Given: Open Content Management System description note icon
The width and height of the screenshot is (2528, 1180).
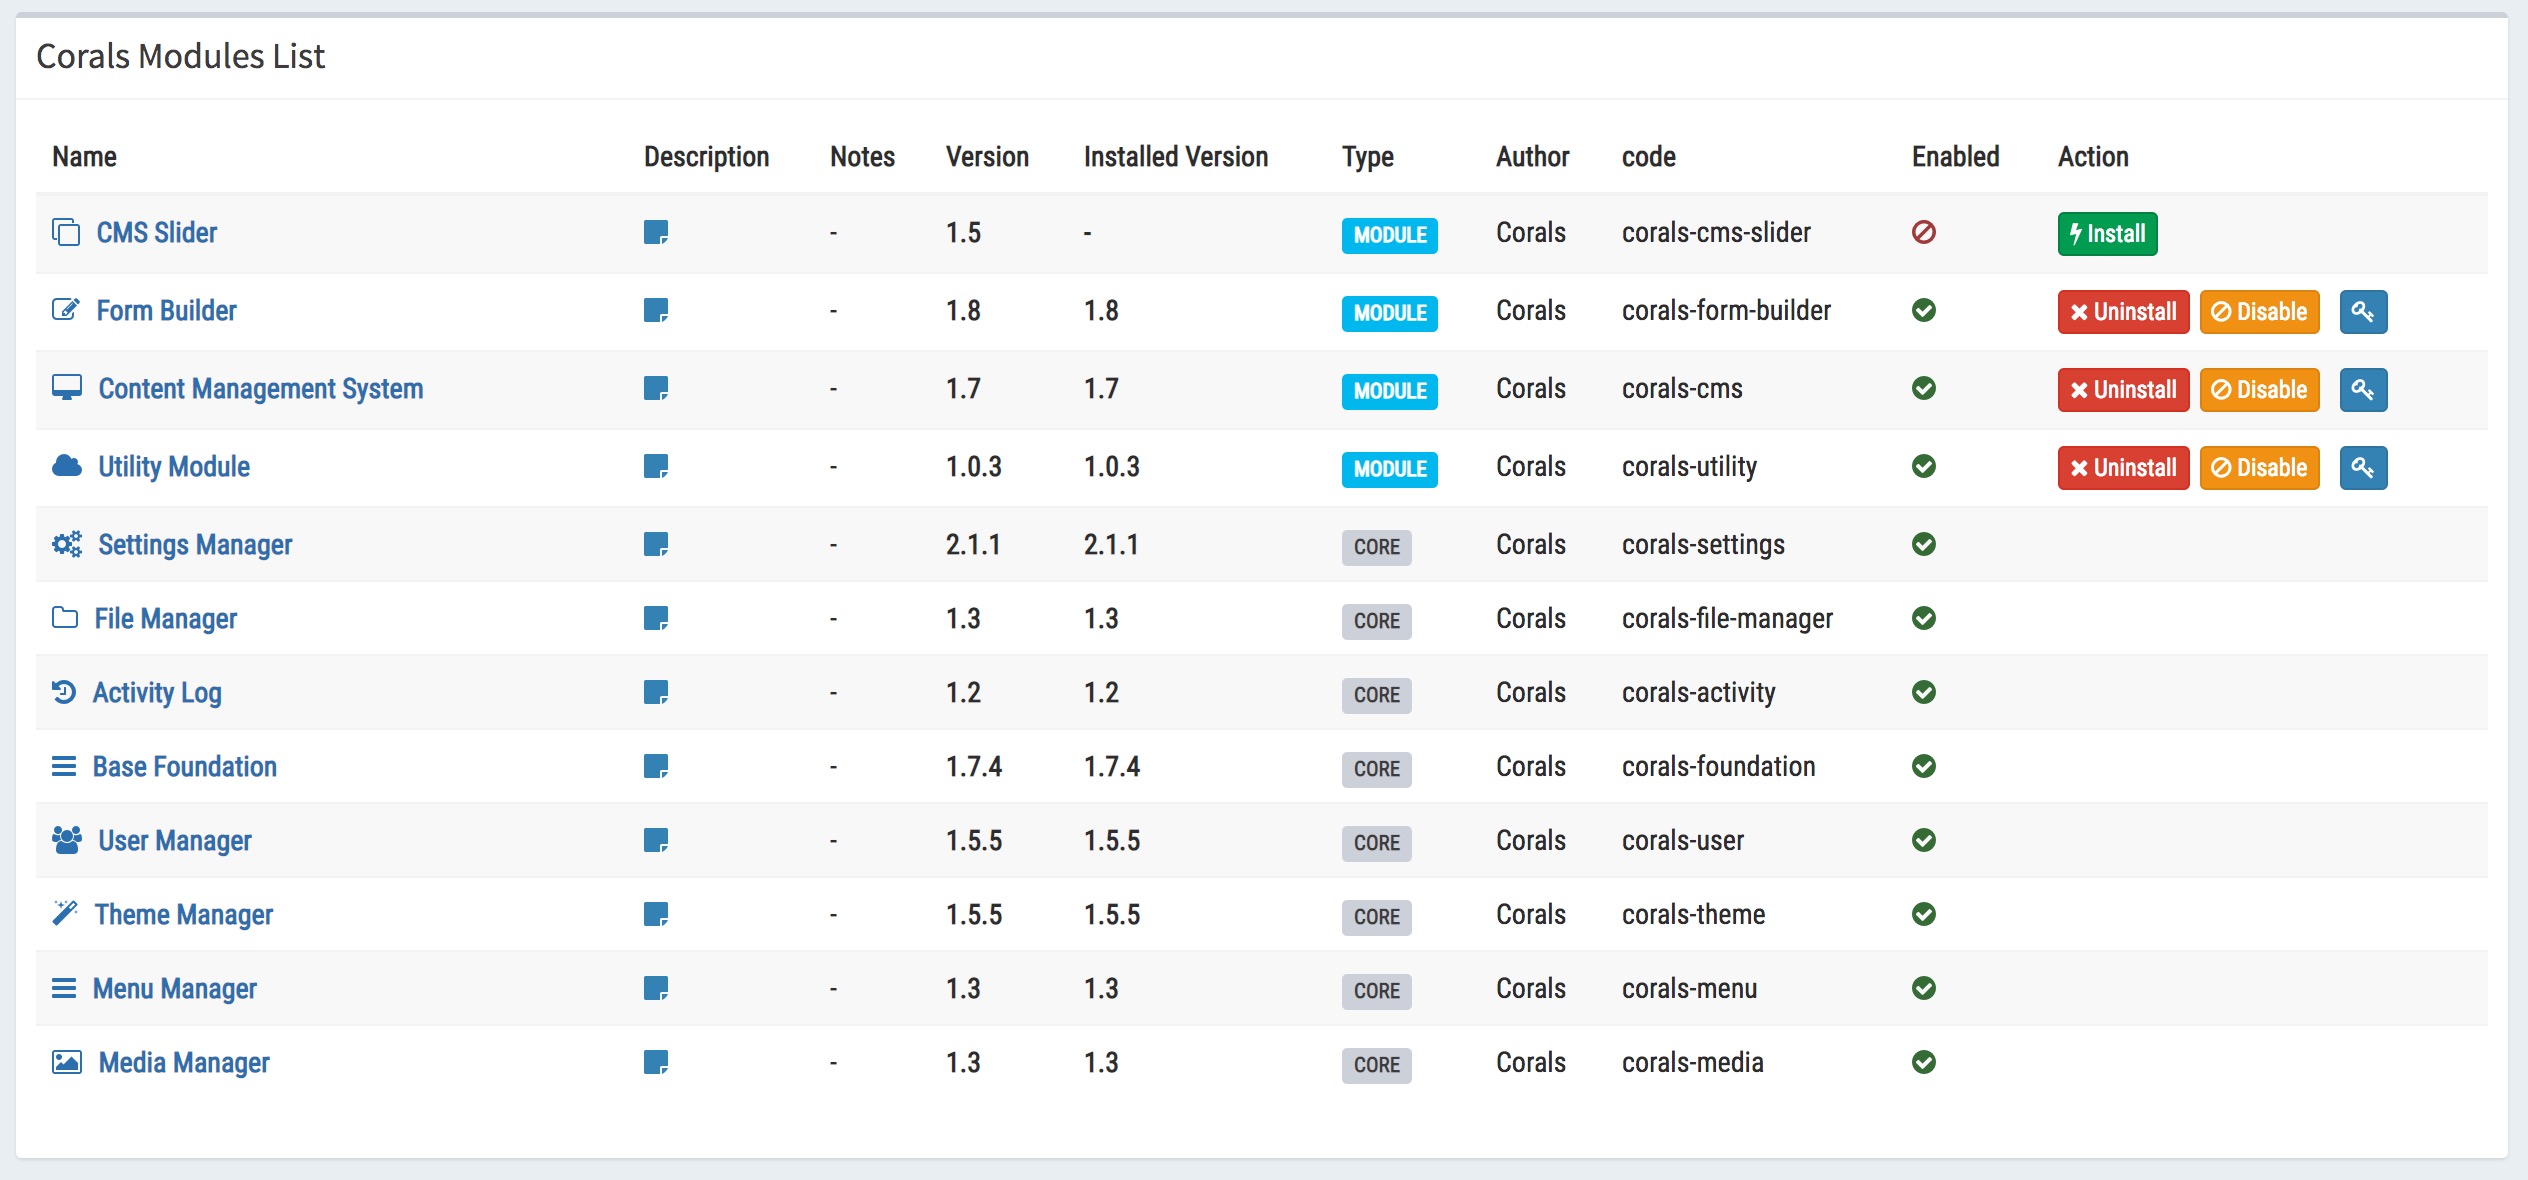Looking at the screenshot, I should coord(656,389).
